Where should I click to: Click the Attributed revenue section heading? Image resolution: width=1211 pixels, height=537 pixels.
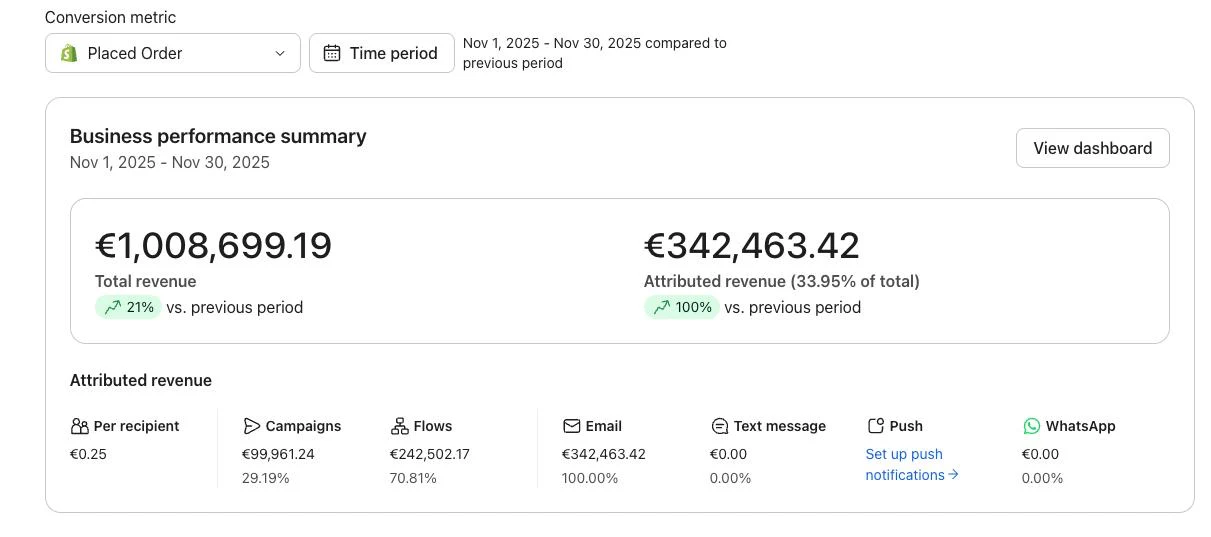(141, 380)
